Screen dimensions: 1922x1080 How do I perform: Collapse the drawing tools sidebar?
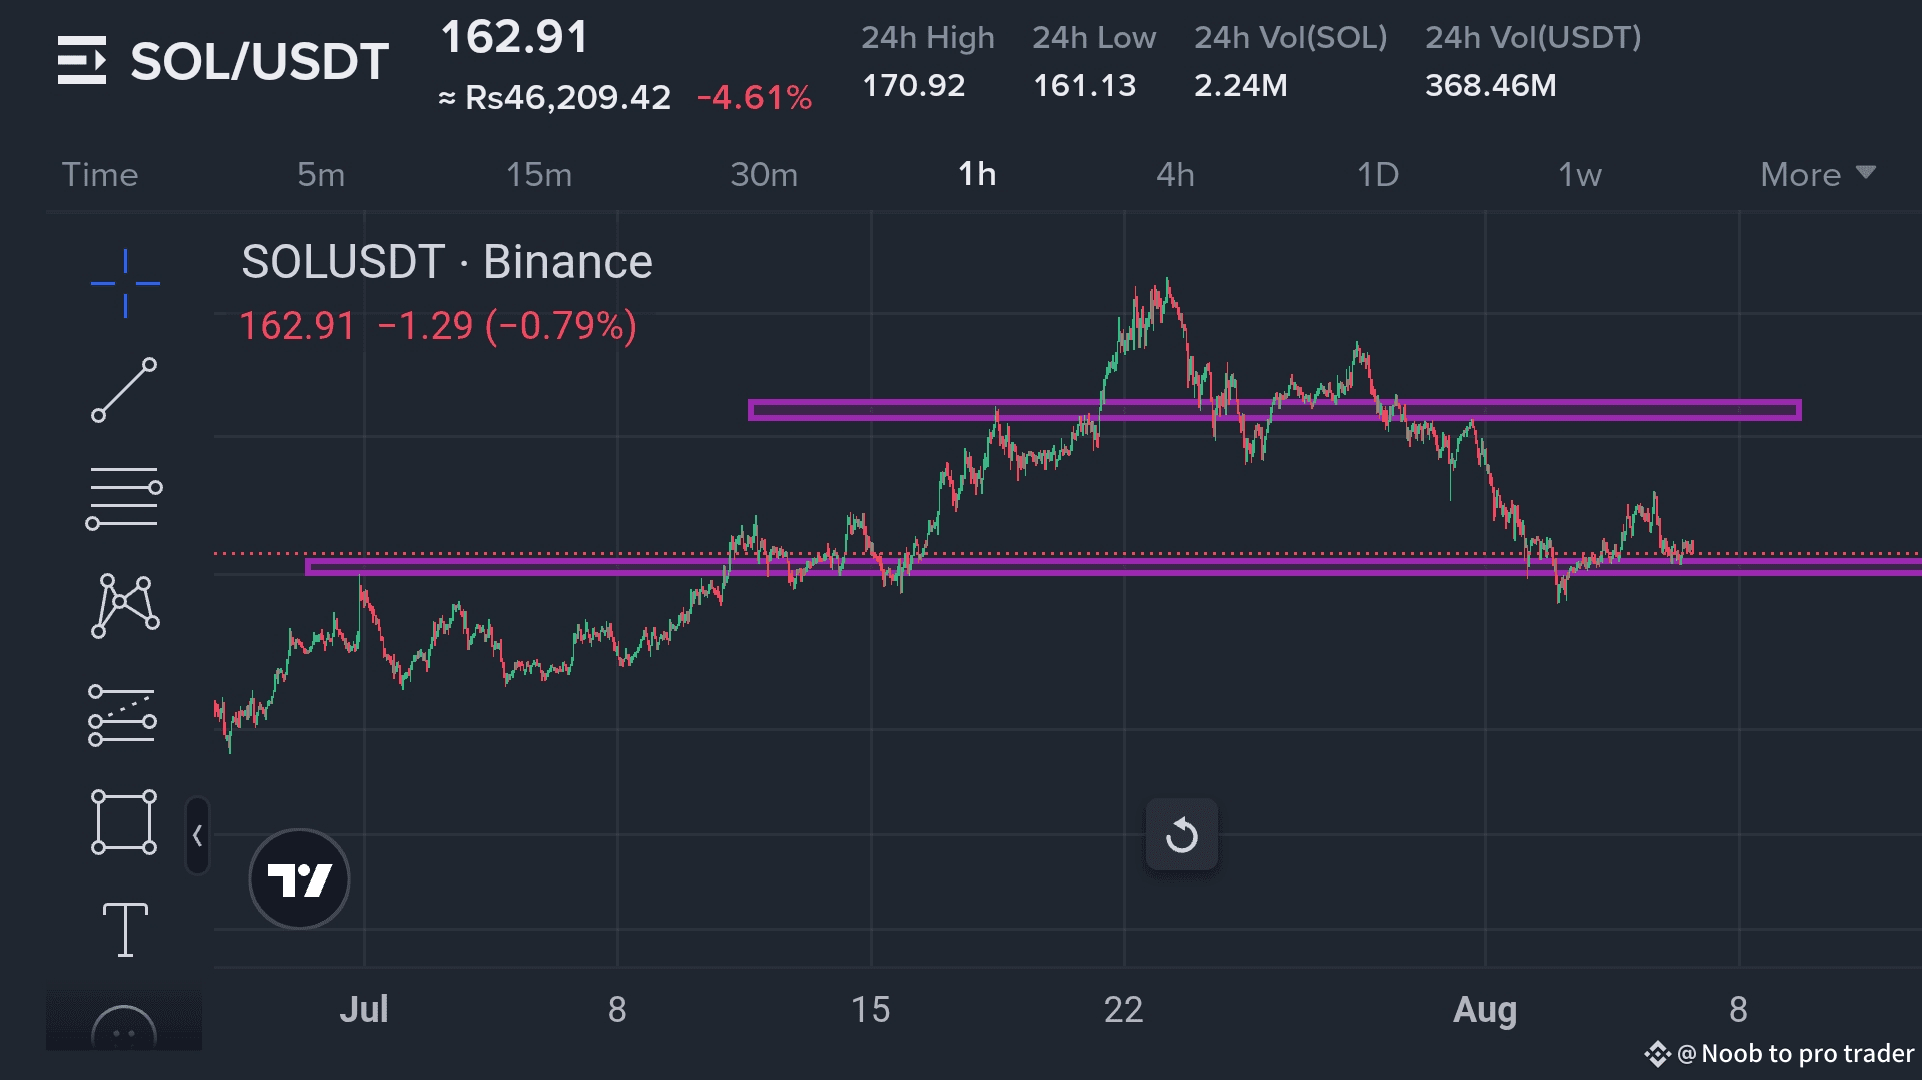pos(196,835)
